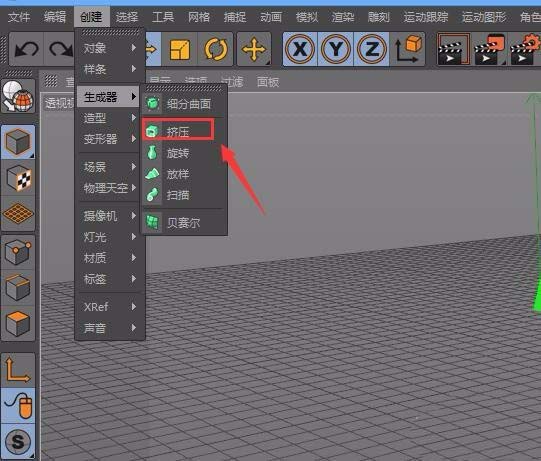Choose 挤压 extrude generator
This screenshot has height=461, width=541.
click(184, 131)
